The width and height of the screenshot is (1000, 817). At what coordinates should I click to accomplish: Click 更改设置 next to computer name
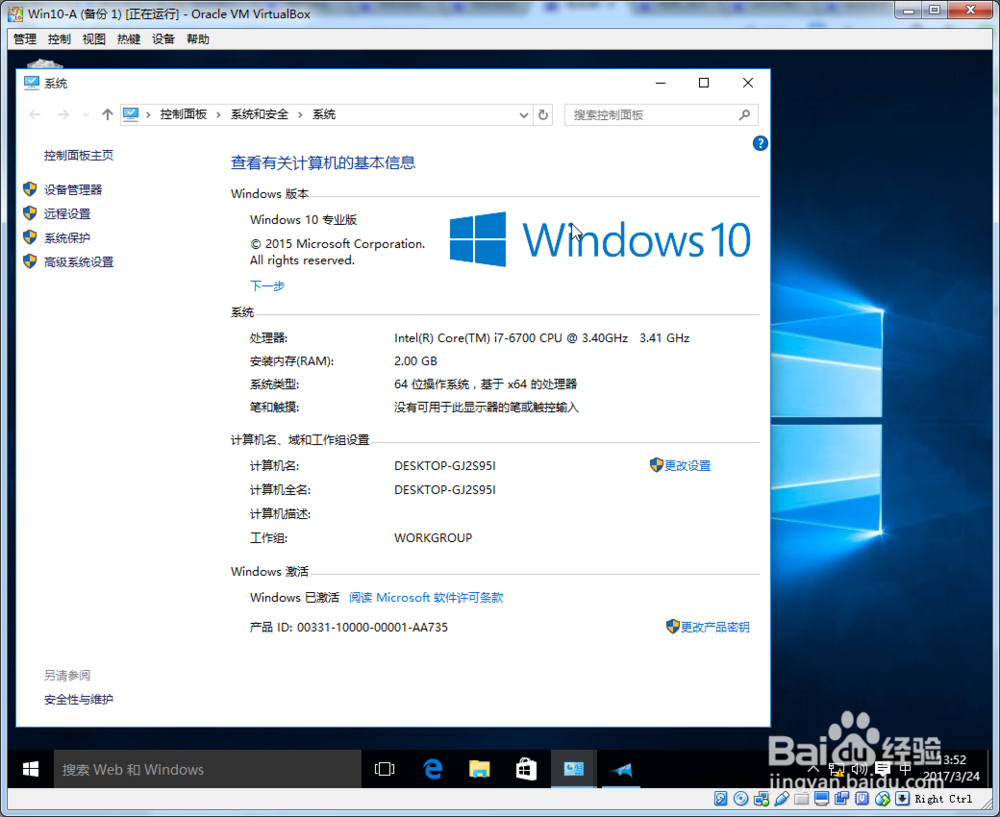click(686, 465)
